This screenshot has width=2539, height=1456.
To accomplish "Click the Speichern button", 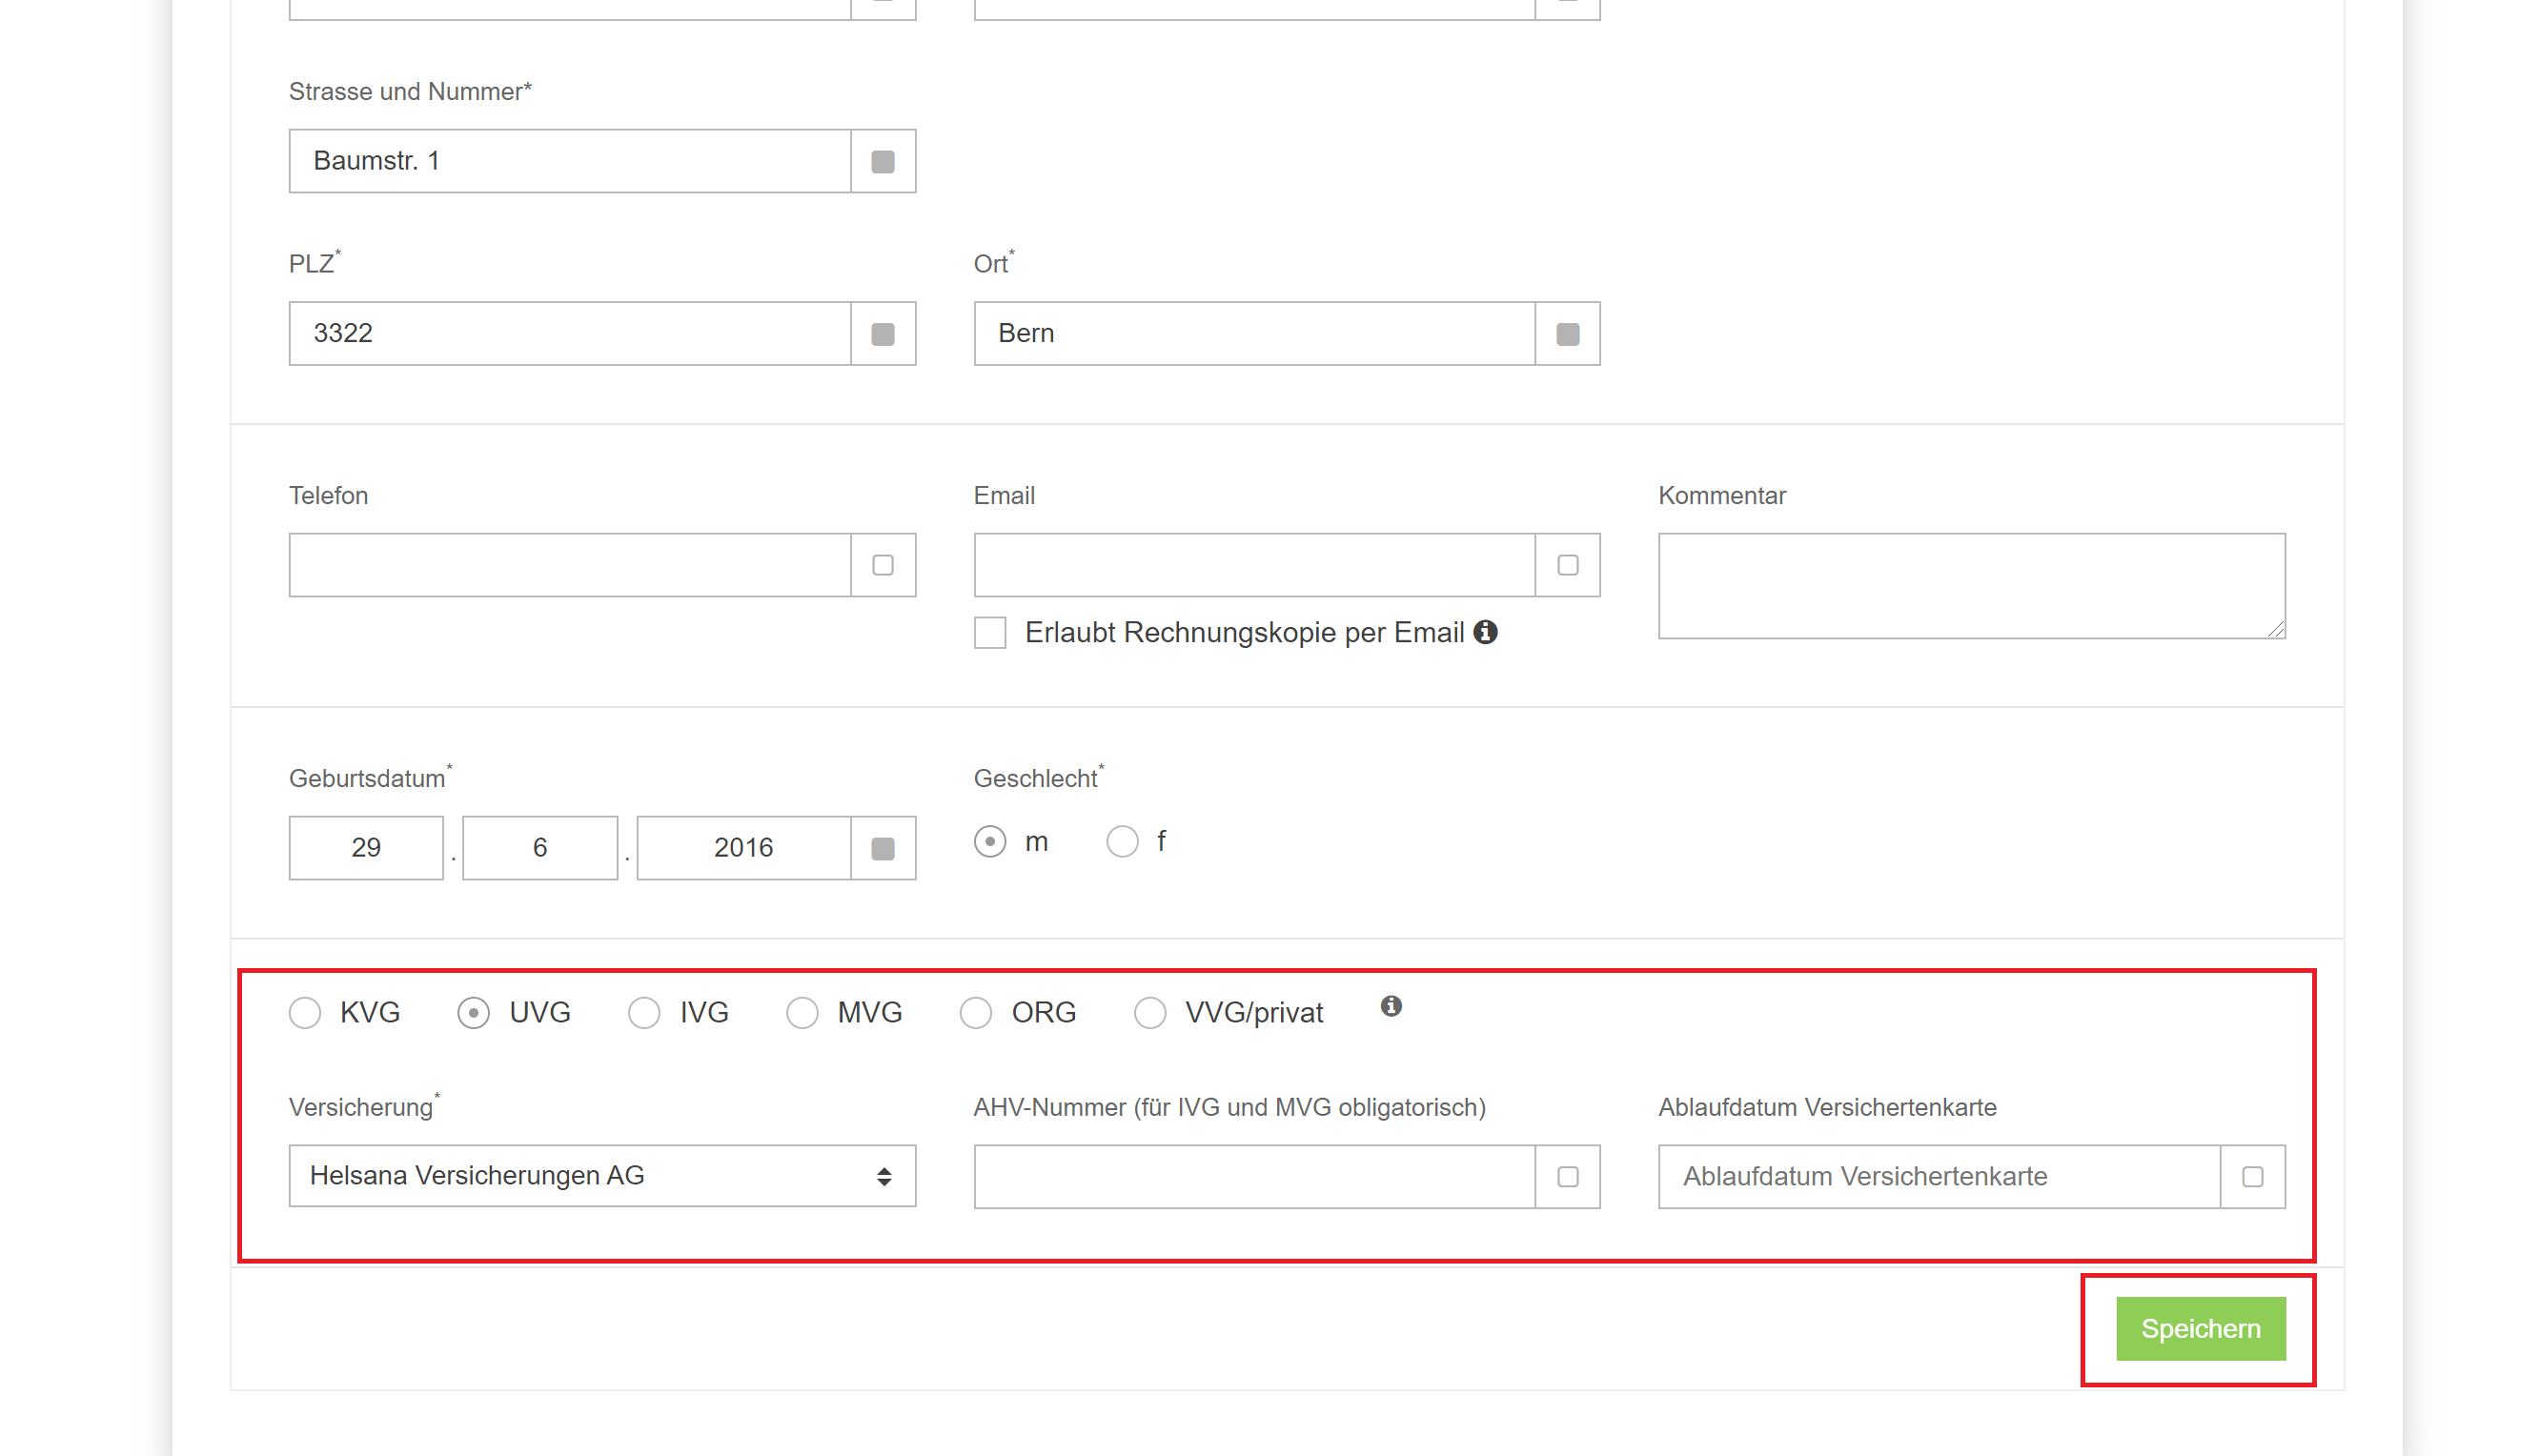I will click(x=2200, y=1328).
